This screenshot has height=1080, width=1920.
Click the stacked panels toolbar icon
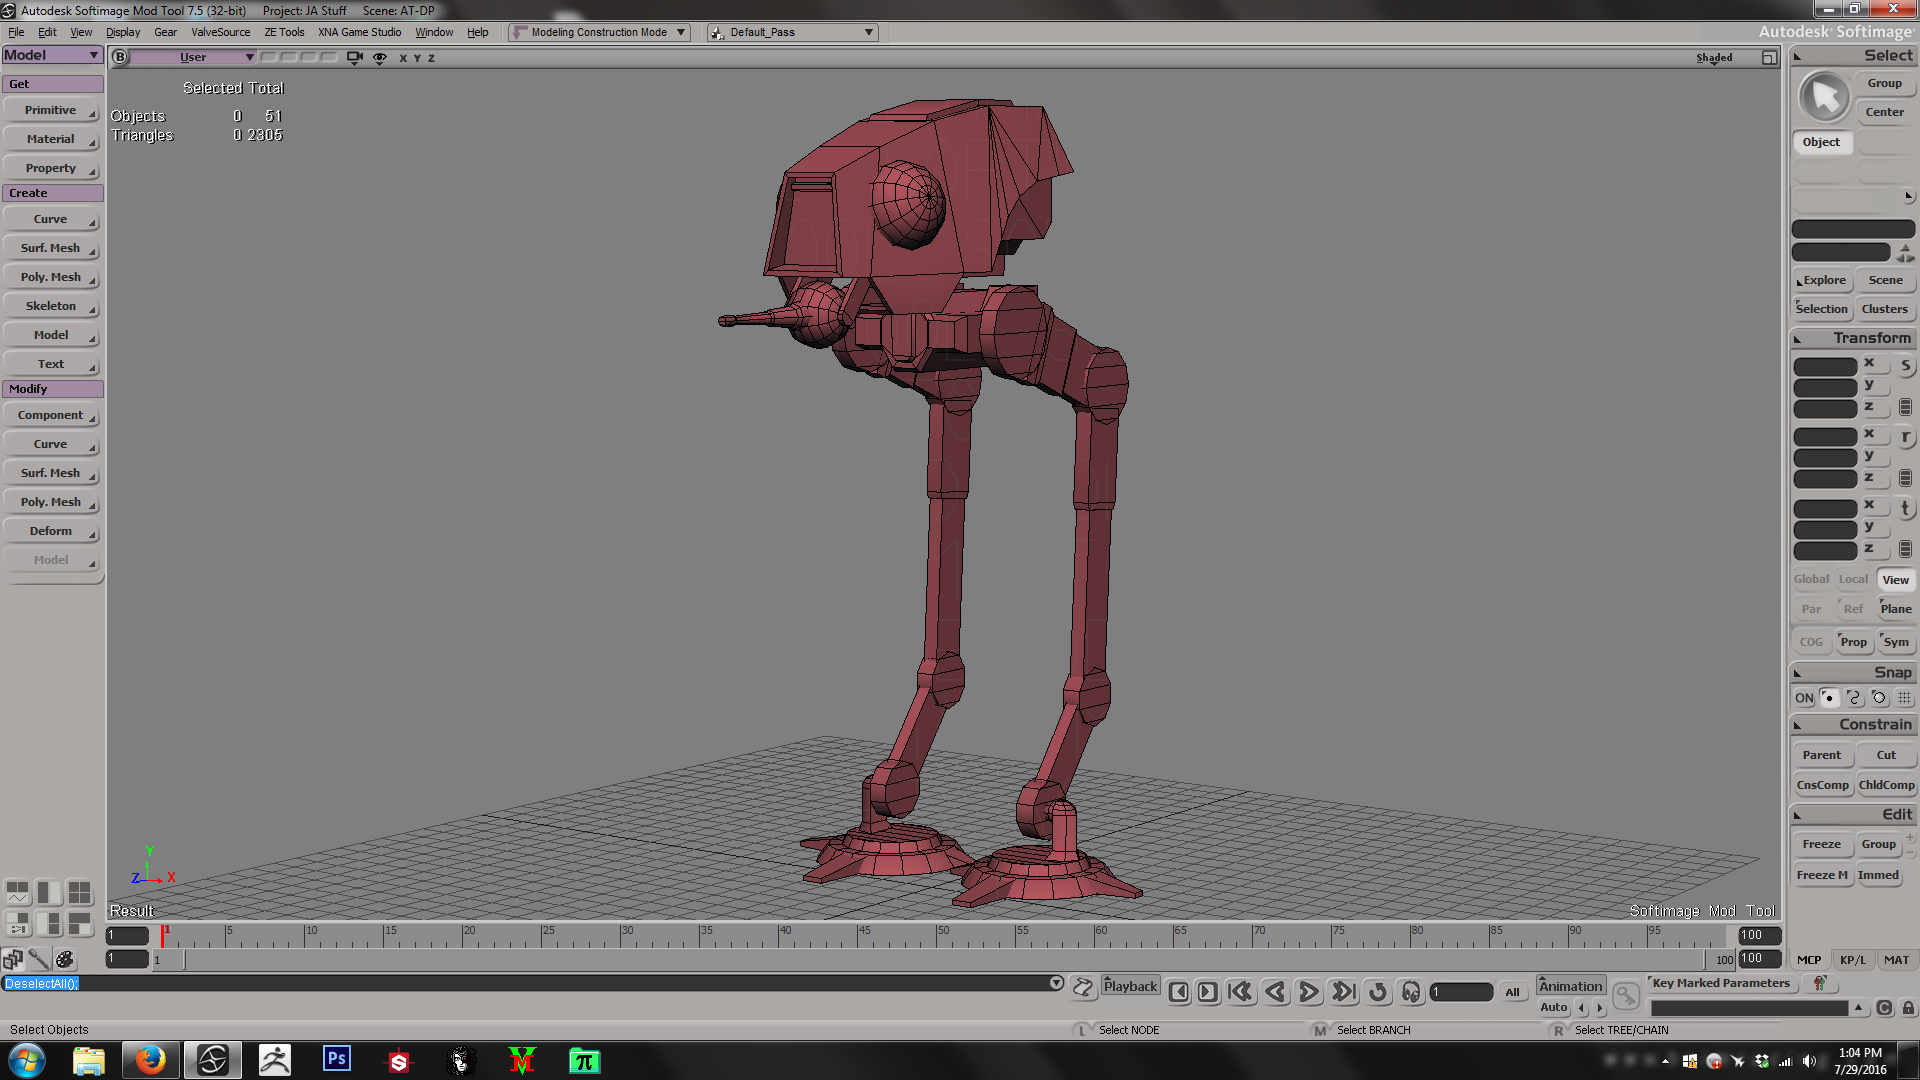(x=13, y=959)
